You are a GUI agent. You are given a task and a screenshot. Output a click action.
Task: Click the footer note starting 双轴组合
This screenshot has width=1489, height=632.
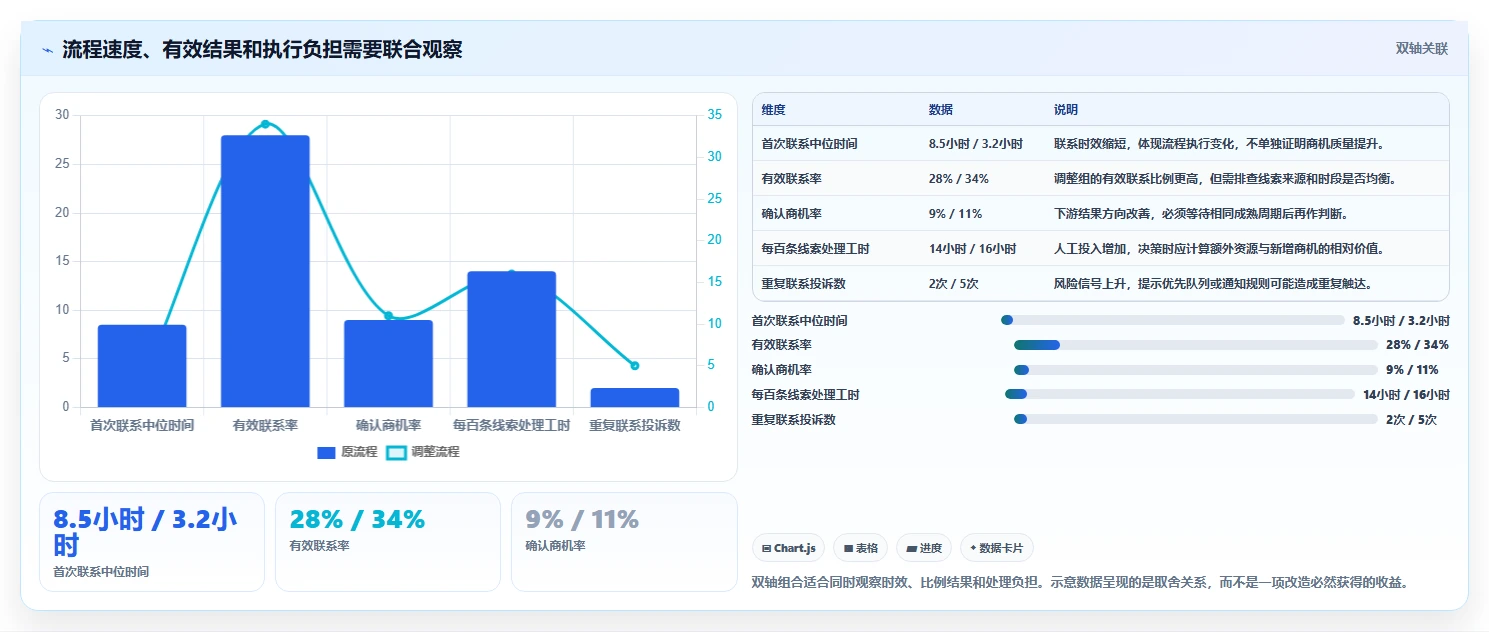pos(1080,582)
